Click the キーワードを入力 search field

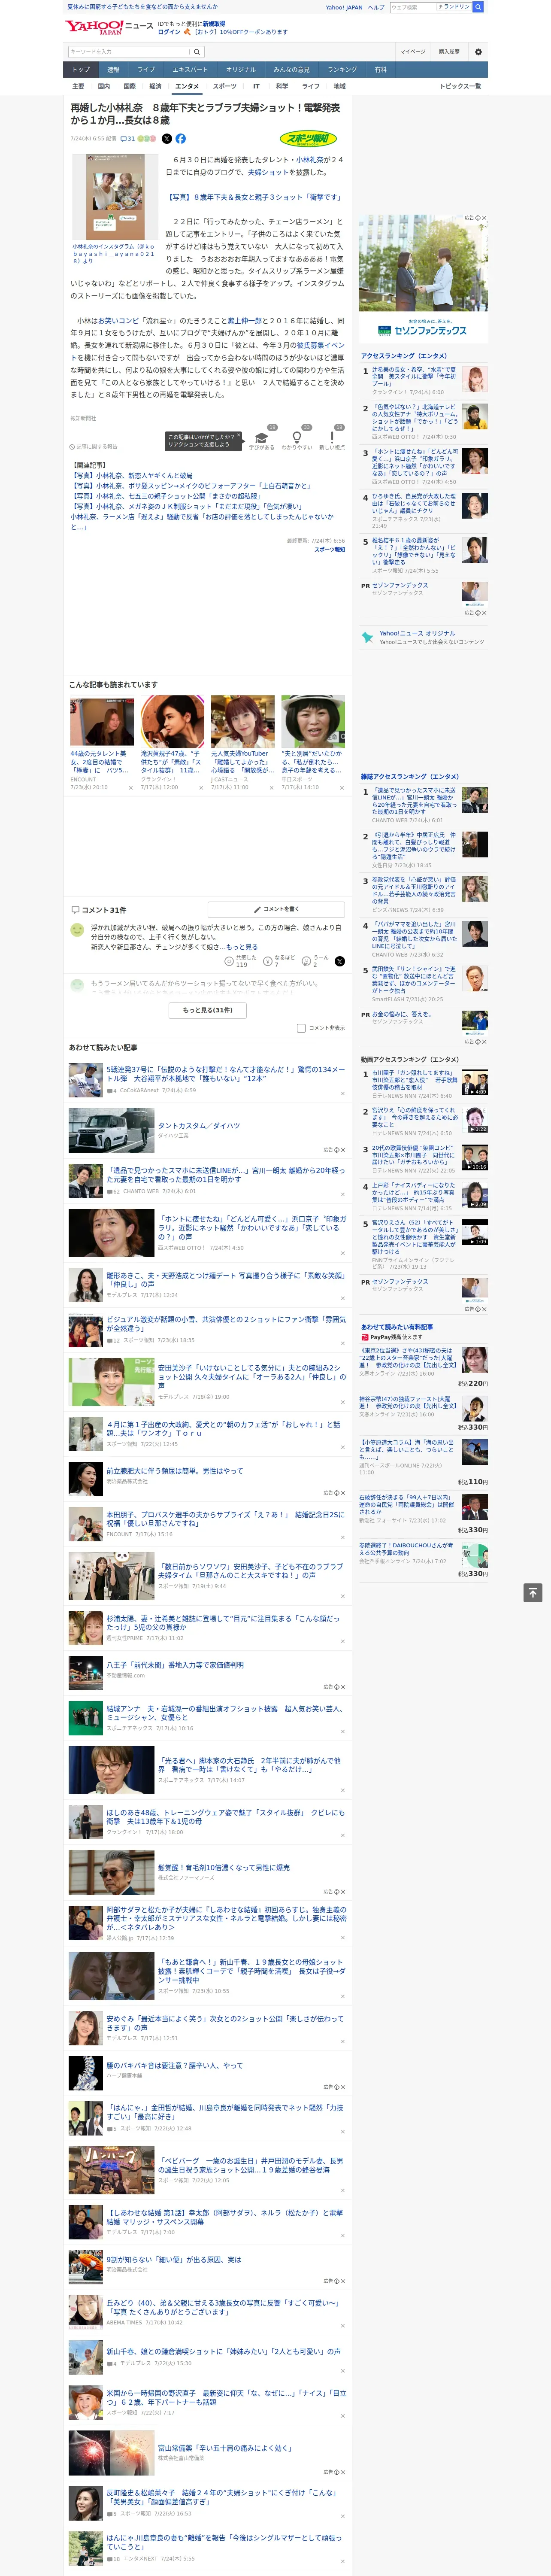point(129,51)
